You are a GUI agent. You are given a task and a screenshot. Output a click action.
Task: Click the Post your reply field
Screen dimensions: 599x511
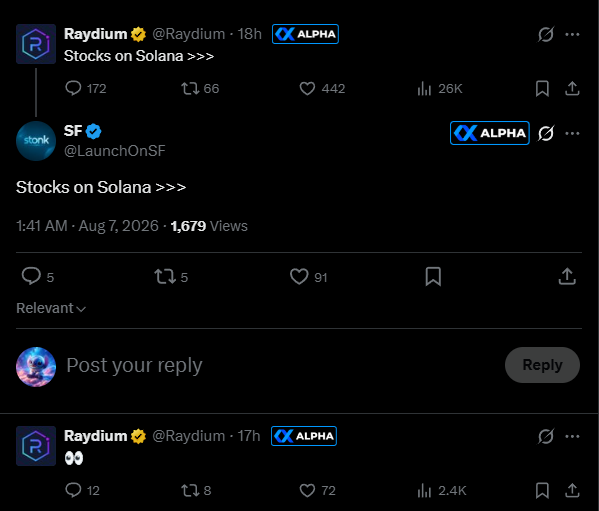click(283, 365)
